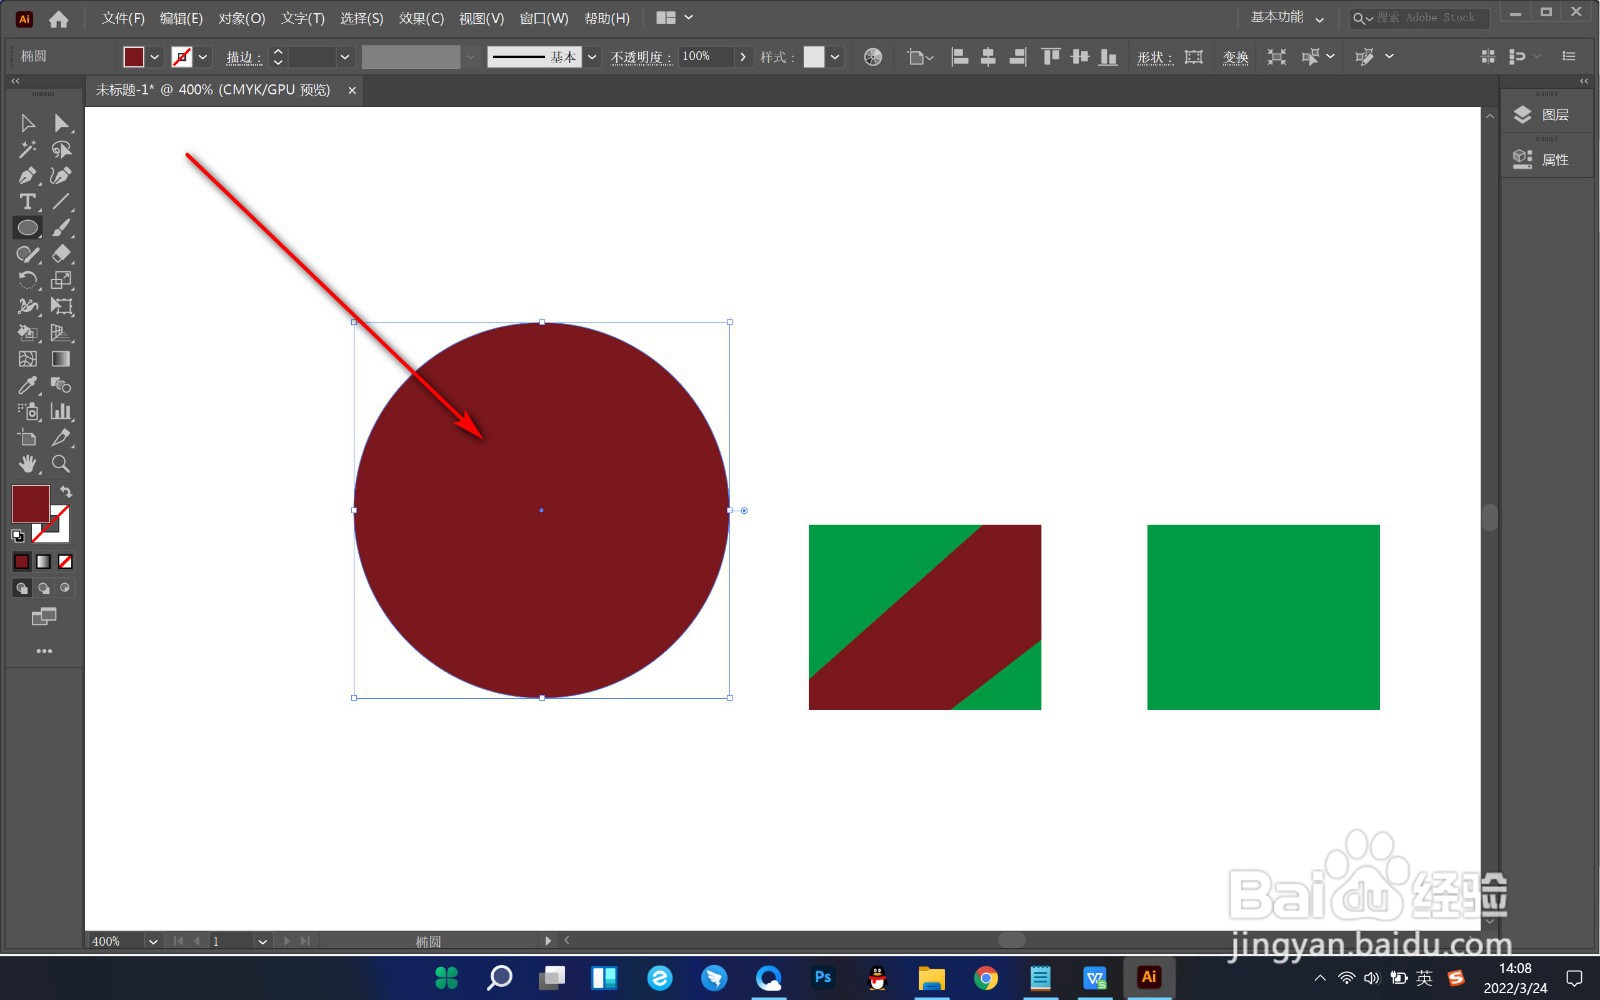Swap fill and stroke colors

[x=66, y=492]
